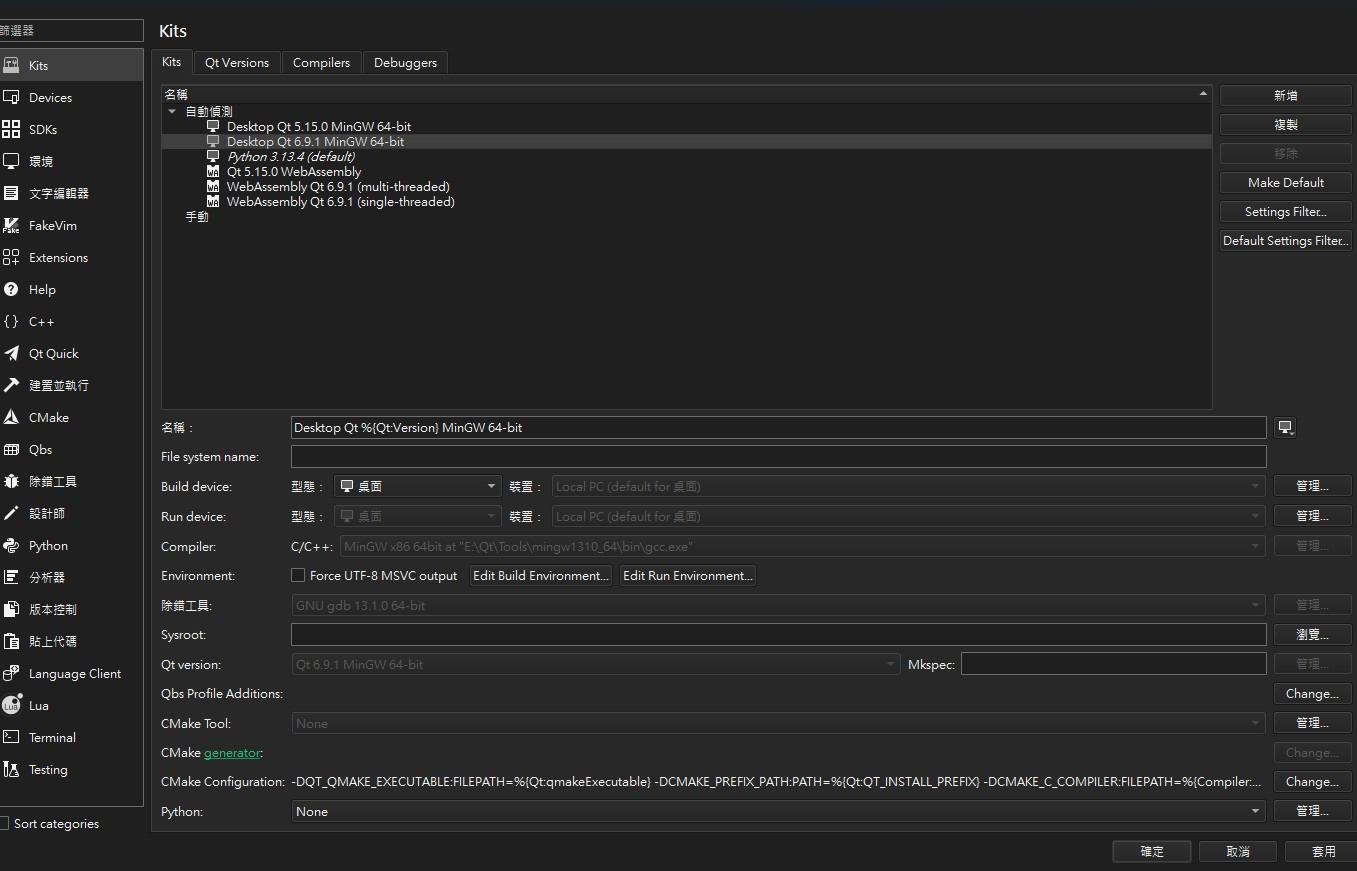The height and width of the screenshot is (871, 1357).
Task: Open the Terminal settings category
Action: click(x=71, y=737)
